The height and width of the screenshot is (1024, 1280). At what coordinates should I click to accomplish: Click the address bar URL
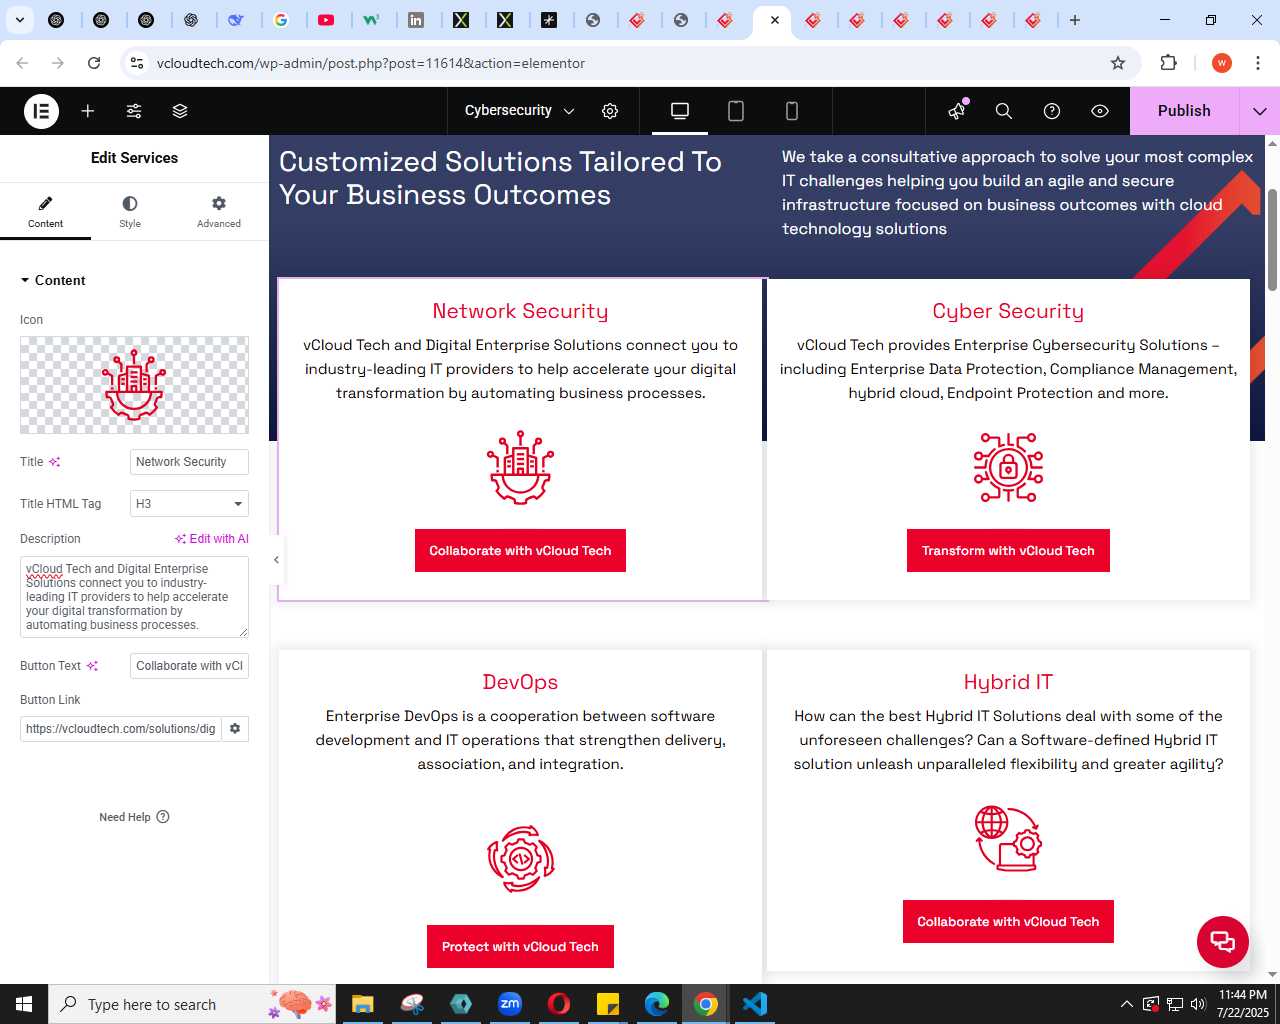pyautogui.click(x=371, y=63)
